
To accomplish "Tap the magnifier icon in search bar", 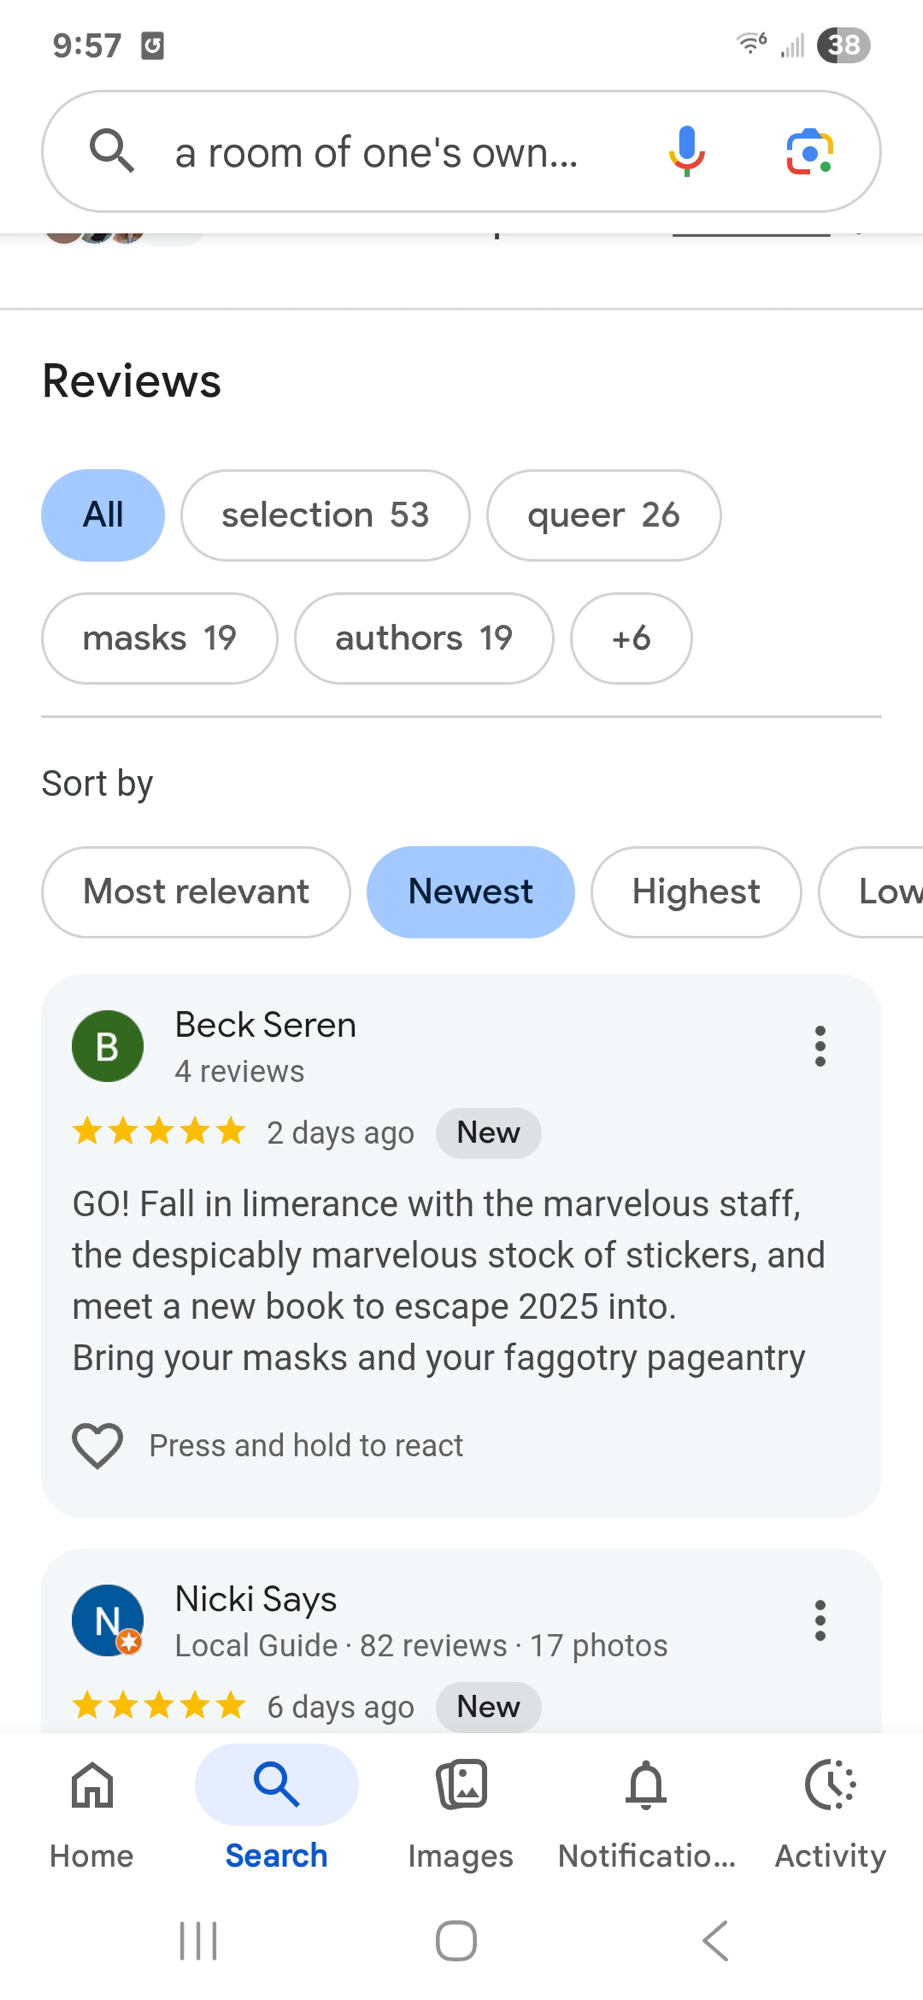I will (111, 152).
